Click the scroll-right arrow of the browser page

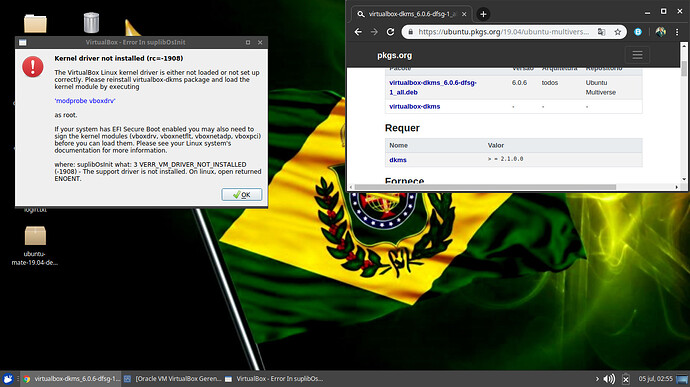(x=677, y=187)
